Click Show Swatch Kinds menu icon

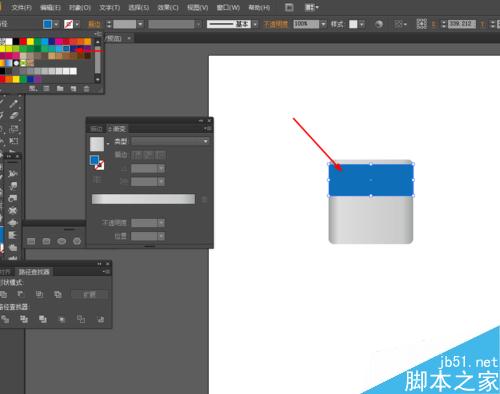(x=46, y=88)
